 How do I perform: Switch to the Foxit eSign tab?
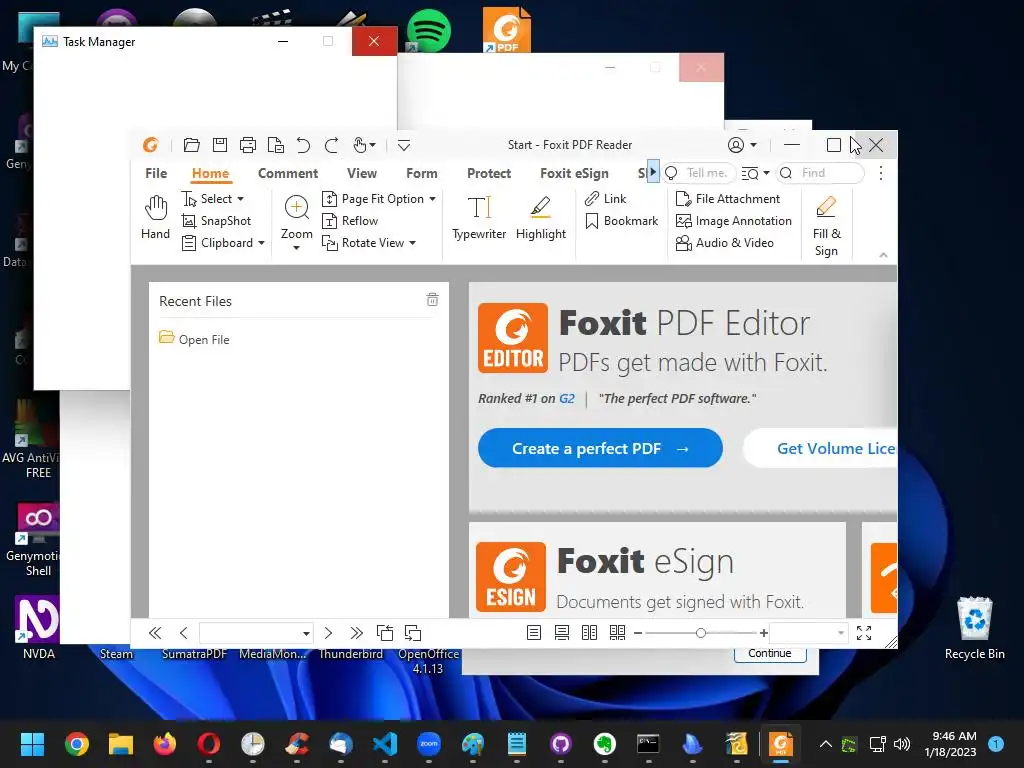tap(574, 173)
